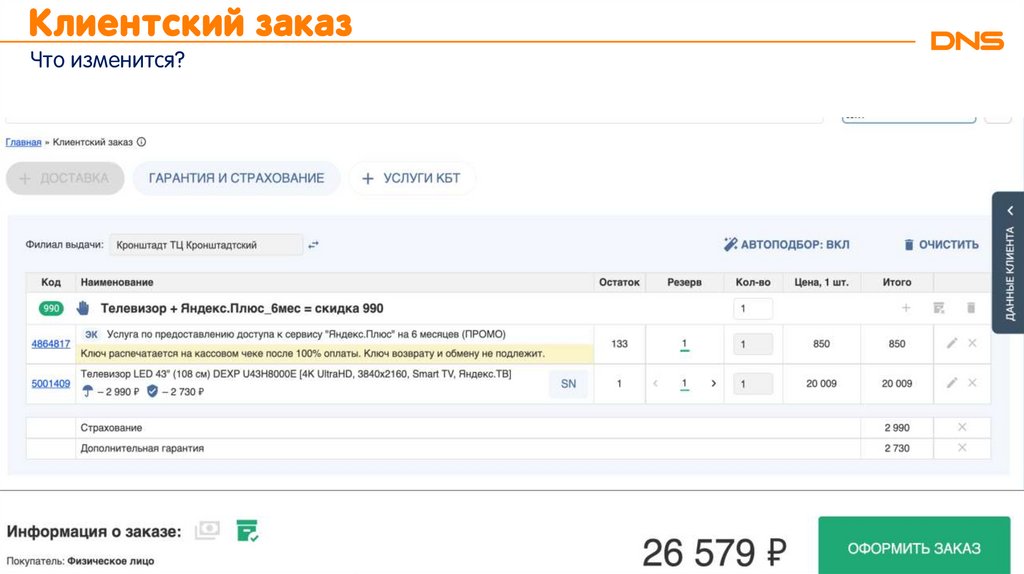Toggle АВТОПОДБОР: ВКЛ
The height and width of the screenshot is (574, 1024).
(786, 244)
